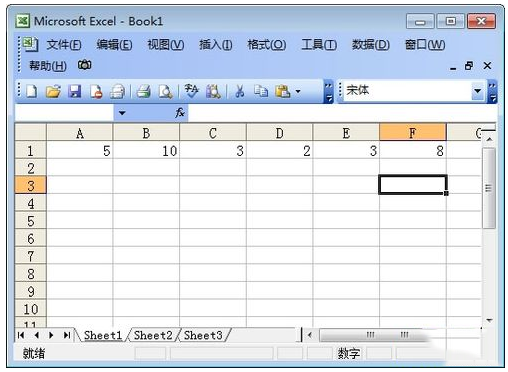
Task: Expand the Formatting toolbar options chevron
Action: coord(492,92)
